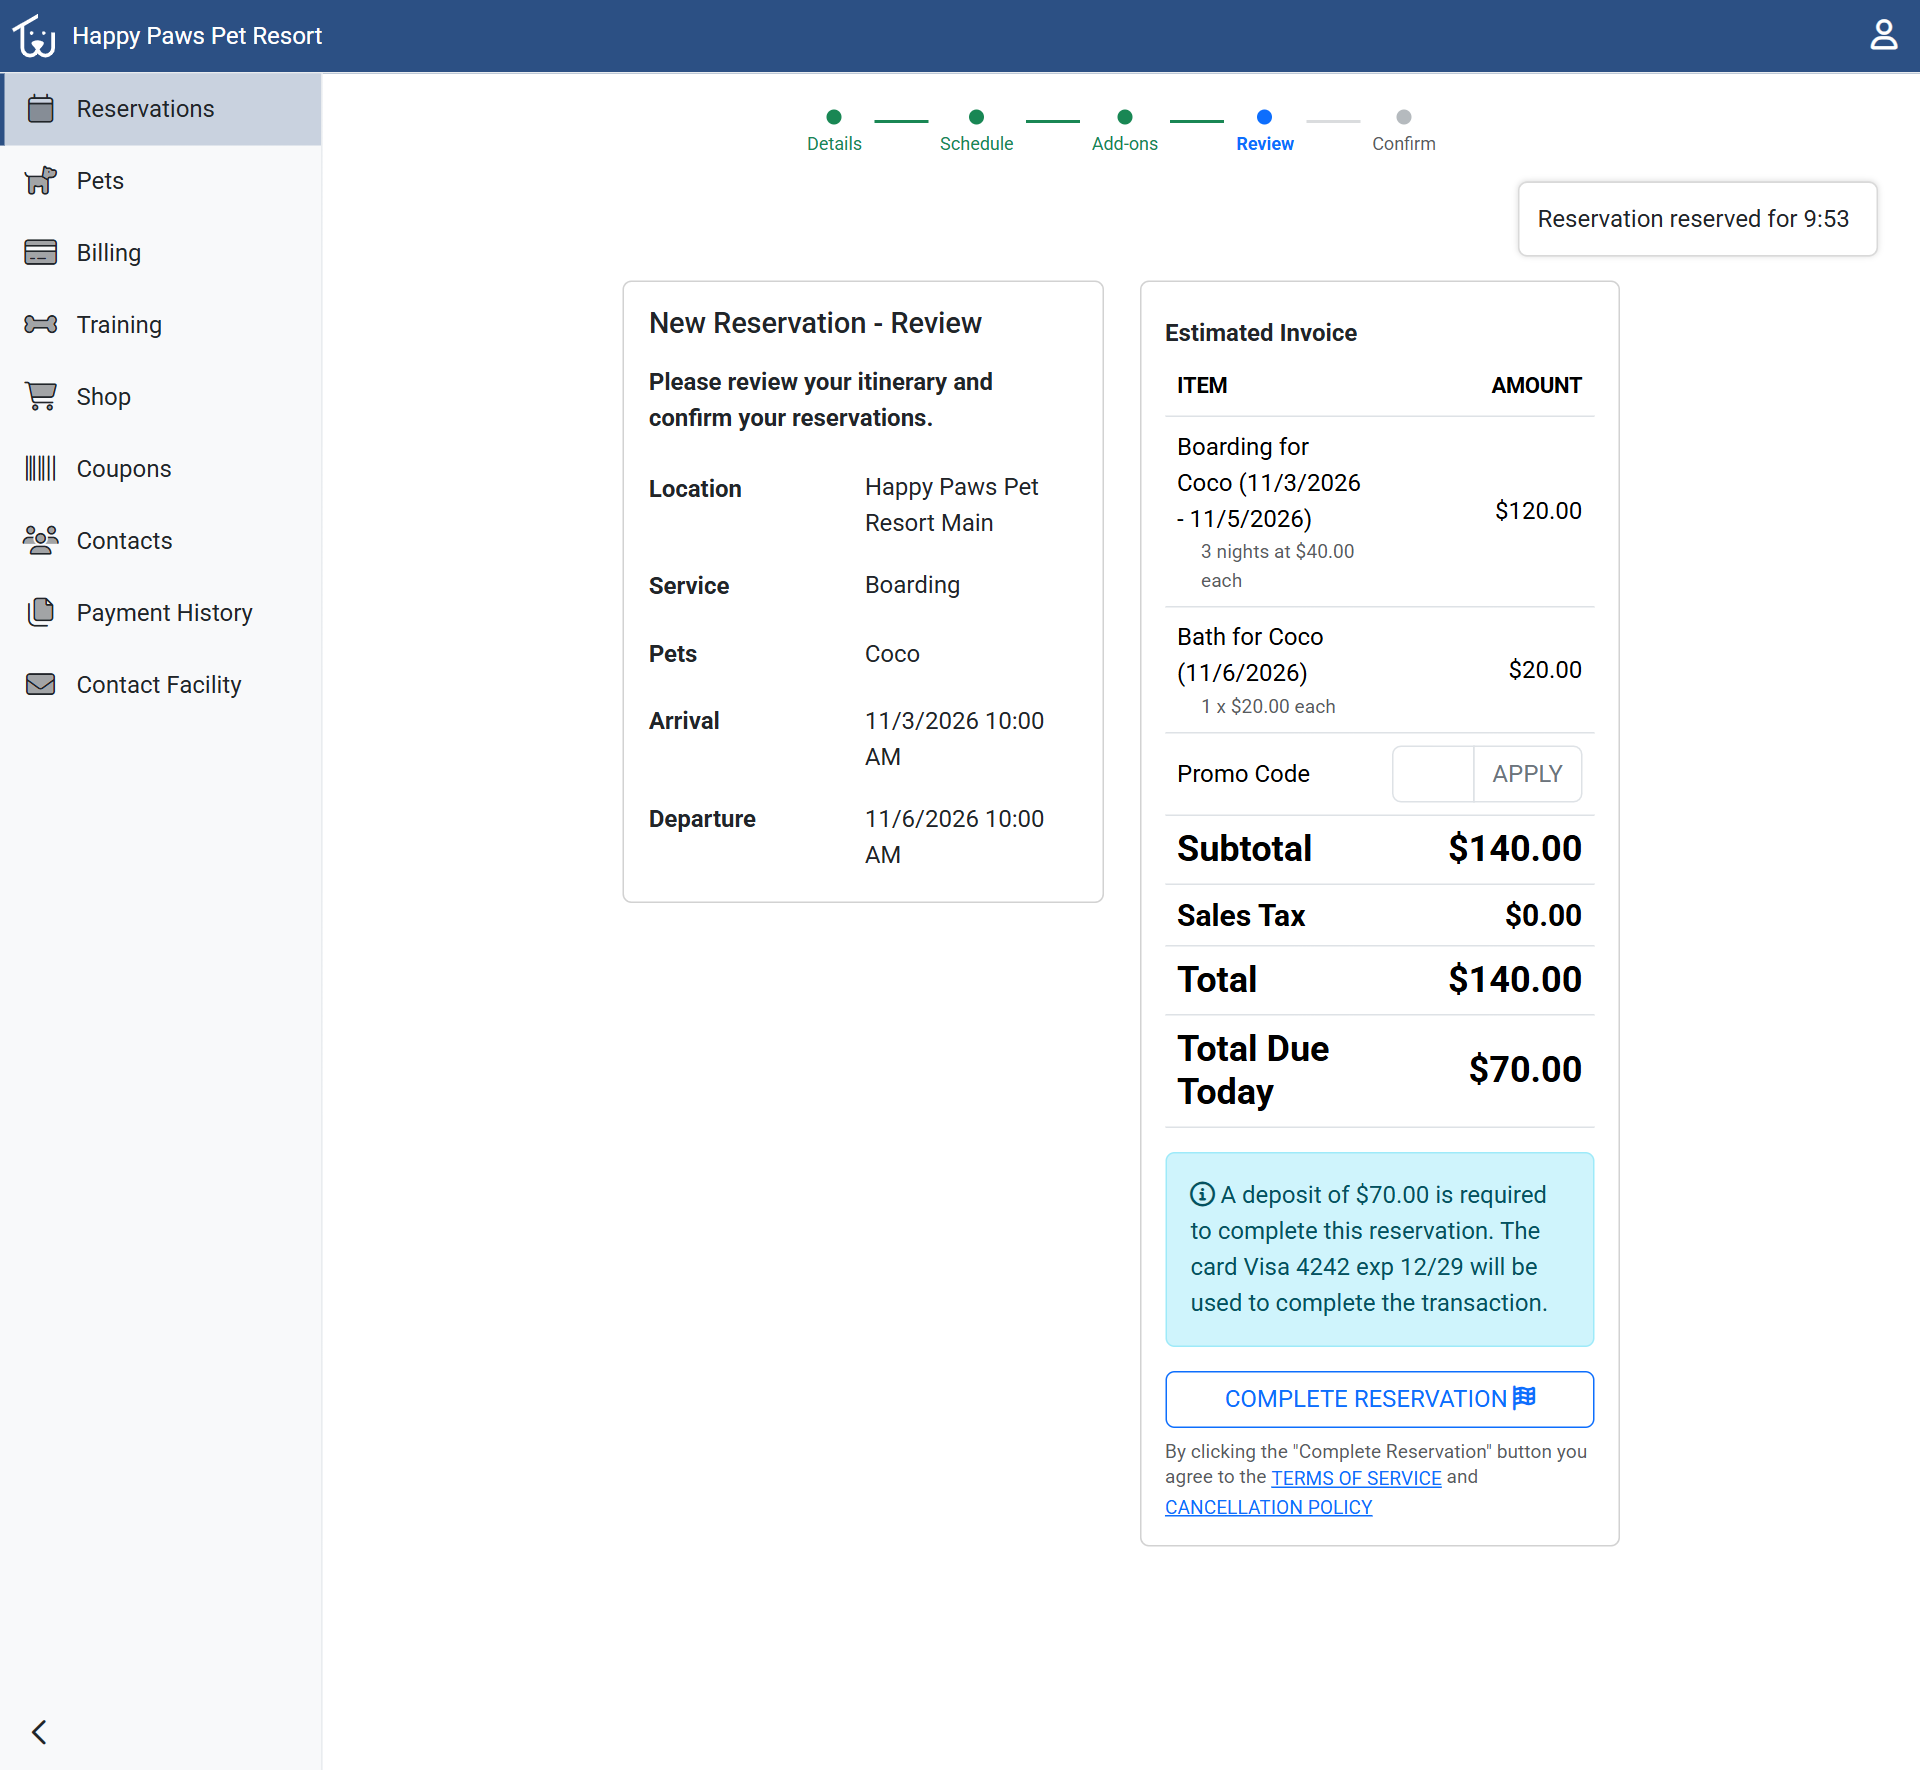Image resolution: width=1920 pixels, height=1770 pixels.
Task: Open the Shop menu item
Action: tap(162, 397)
